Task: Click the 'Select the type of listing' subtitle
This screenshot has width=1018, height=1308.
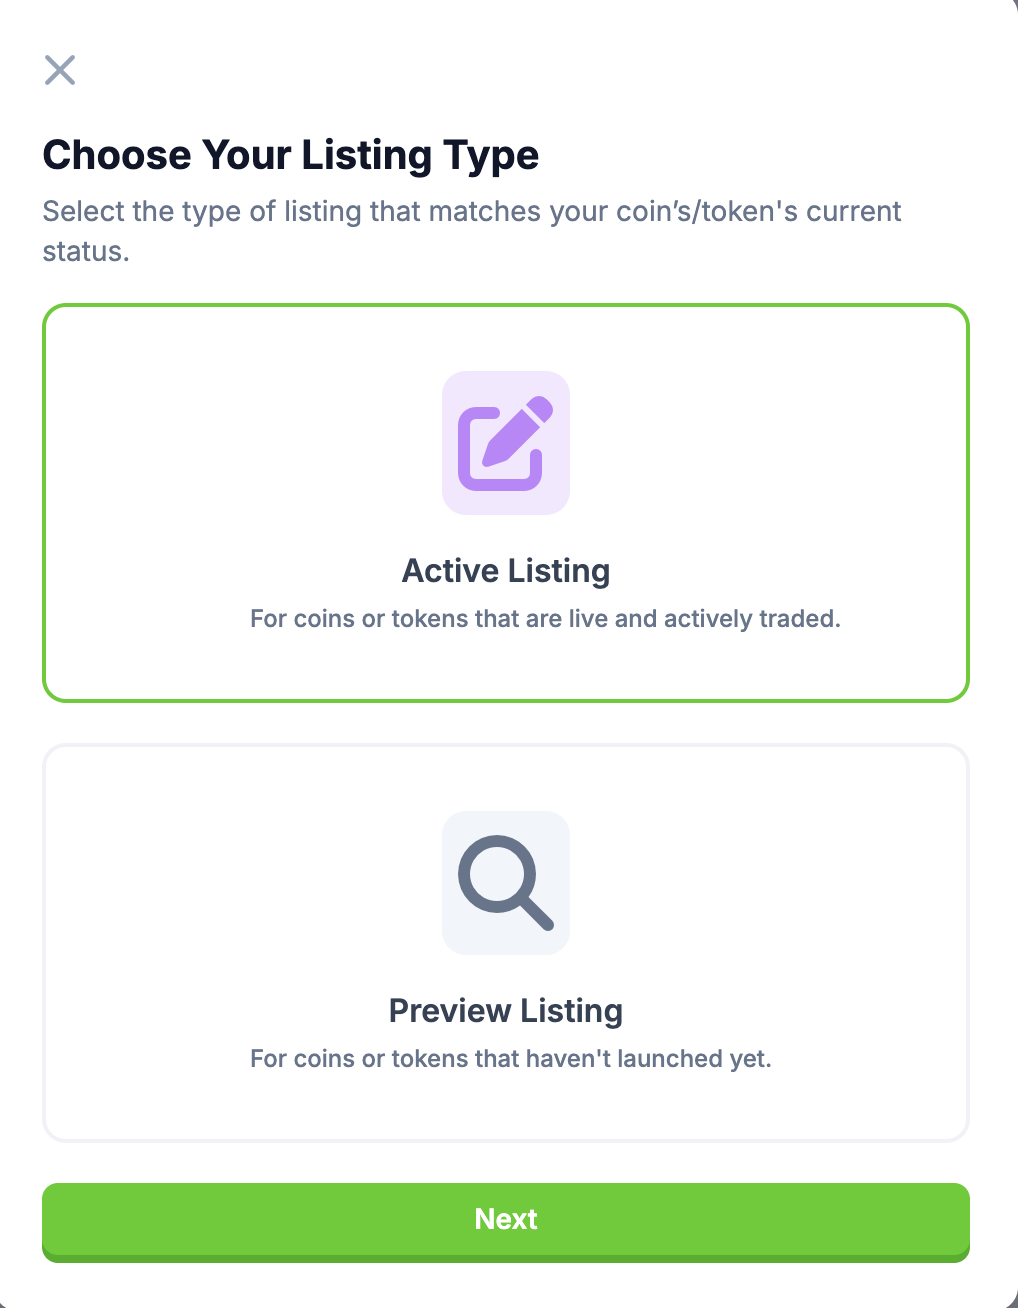Action: 472,231
